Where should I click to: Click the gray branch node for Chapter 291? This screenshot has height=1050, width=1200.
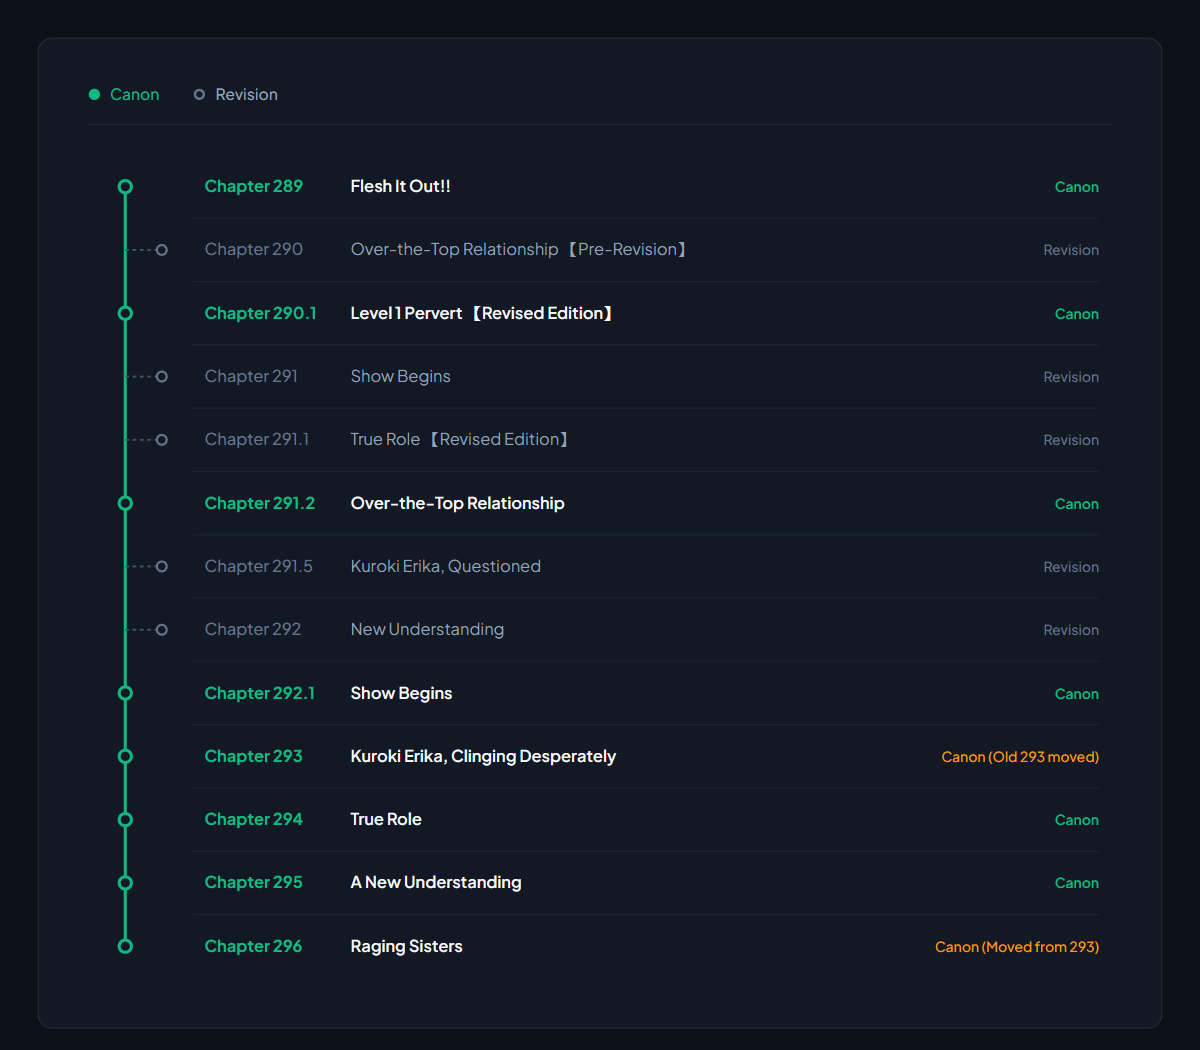[x=162, y=377]
